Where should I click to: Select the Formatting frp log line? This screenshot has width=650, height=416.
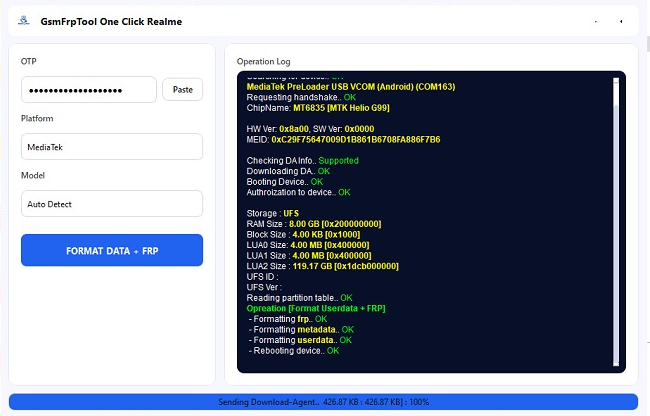click(288, 319)
